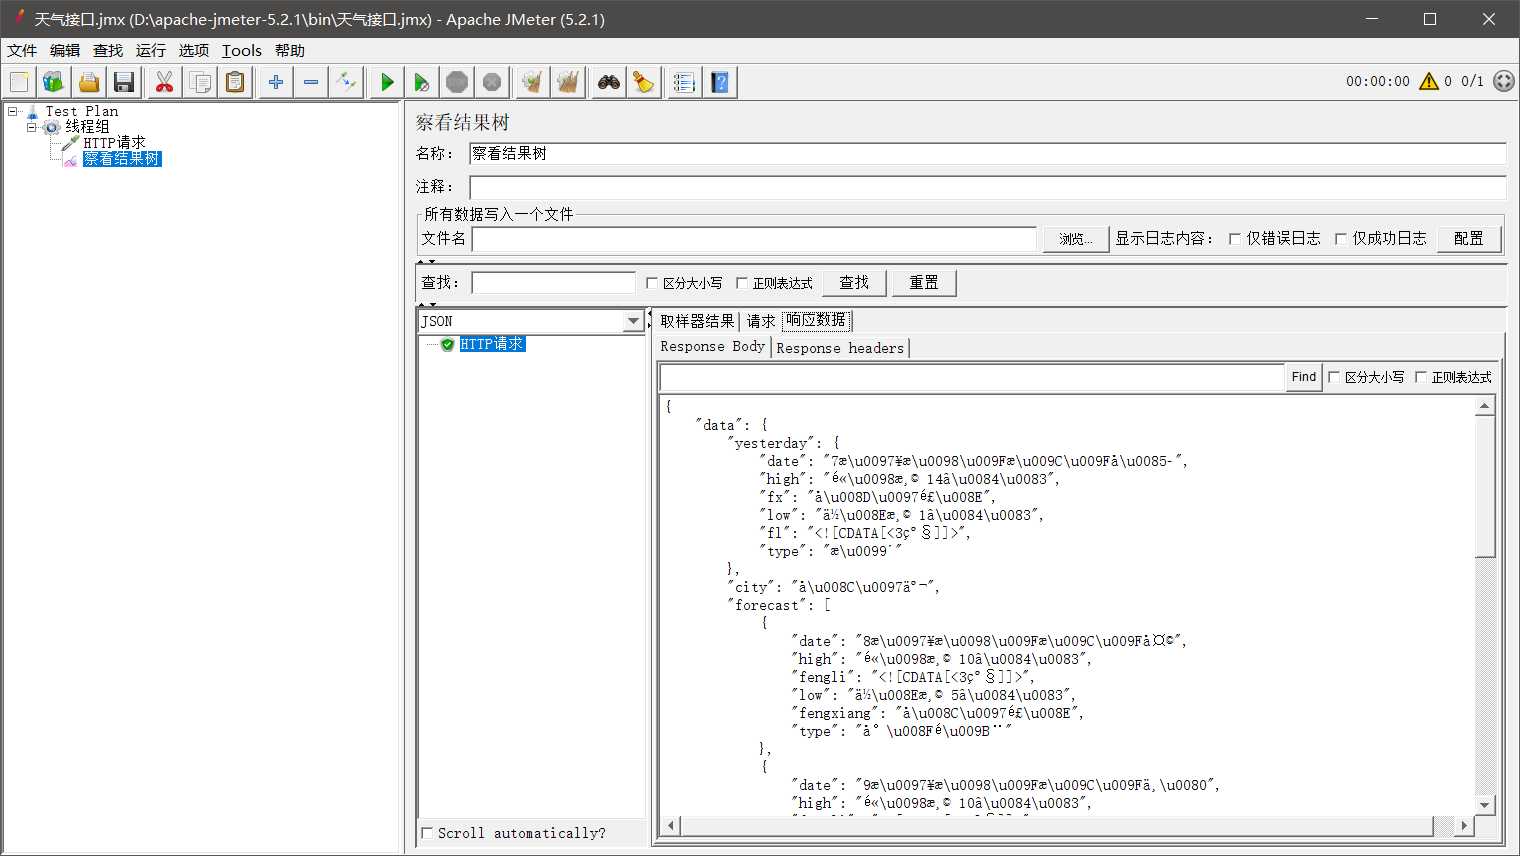Start the test with green arrow
Screen dimensions: 1520x856
[x=387, y=82]
